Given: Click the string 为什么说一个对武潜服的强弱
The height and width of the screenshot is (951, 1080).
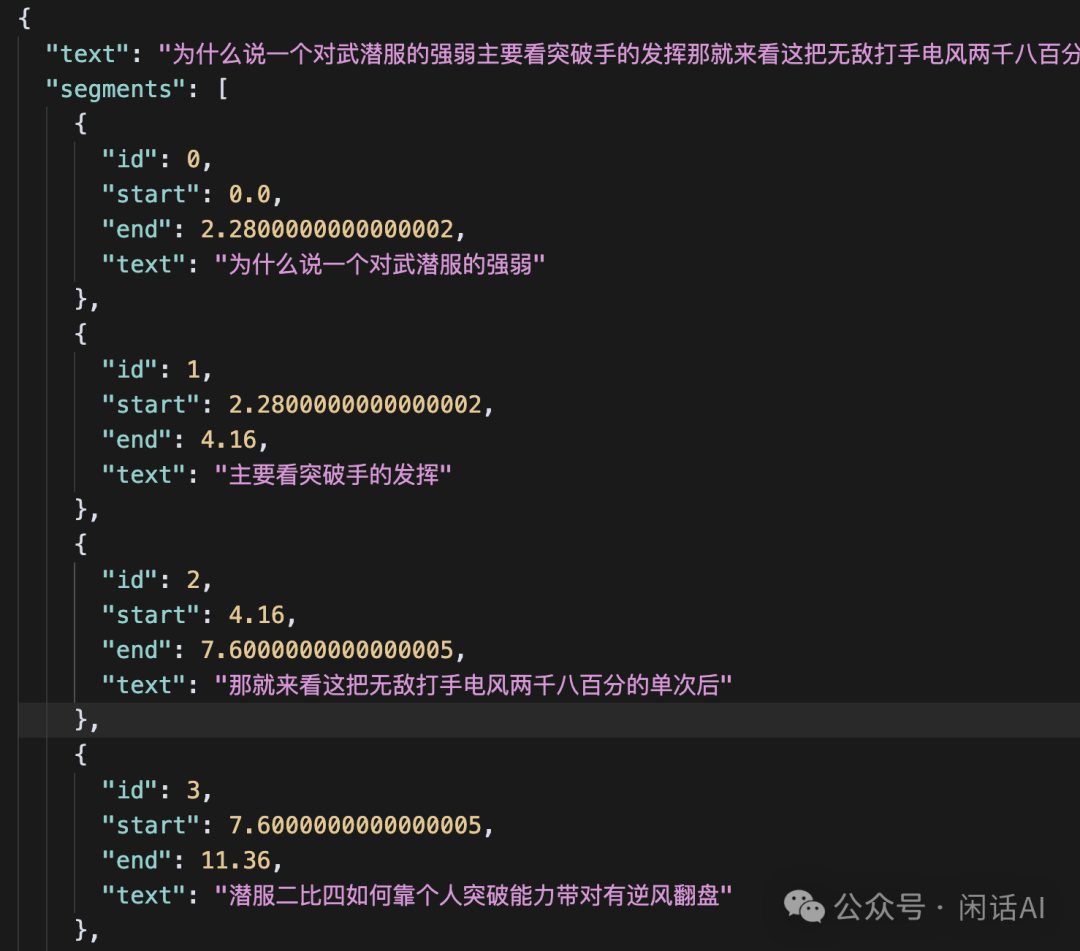Looking at the screenshot, I should (x=380, y=265).
